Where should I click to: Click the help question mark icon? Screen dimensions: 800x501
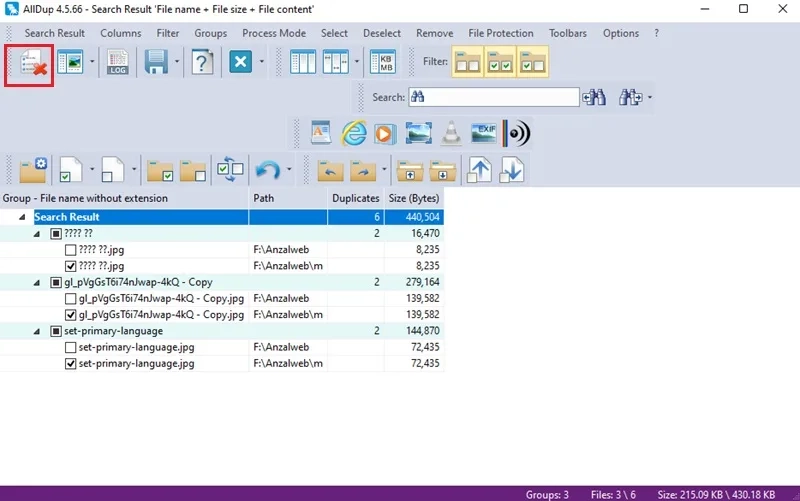click(202, 62)
